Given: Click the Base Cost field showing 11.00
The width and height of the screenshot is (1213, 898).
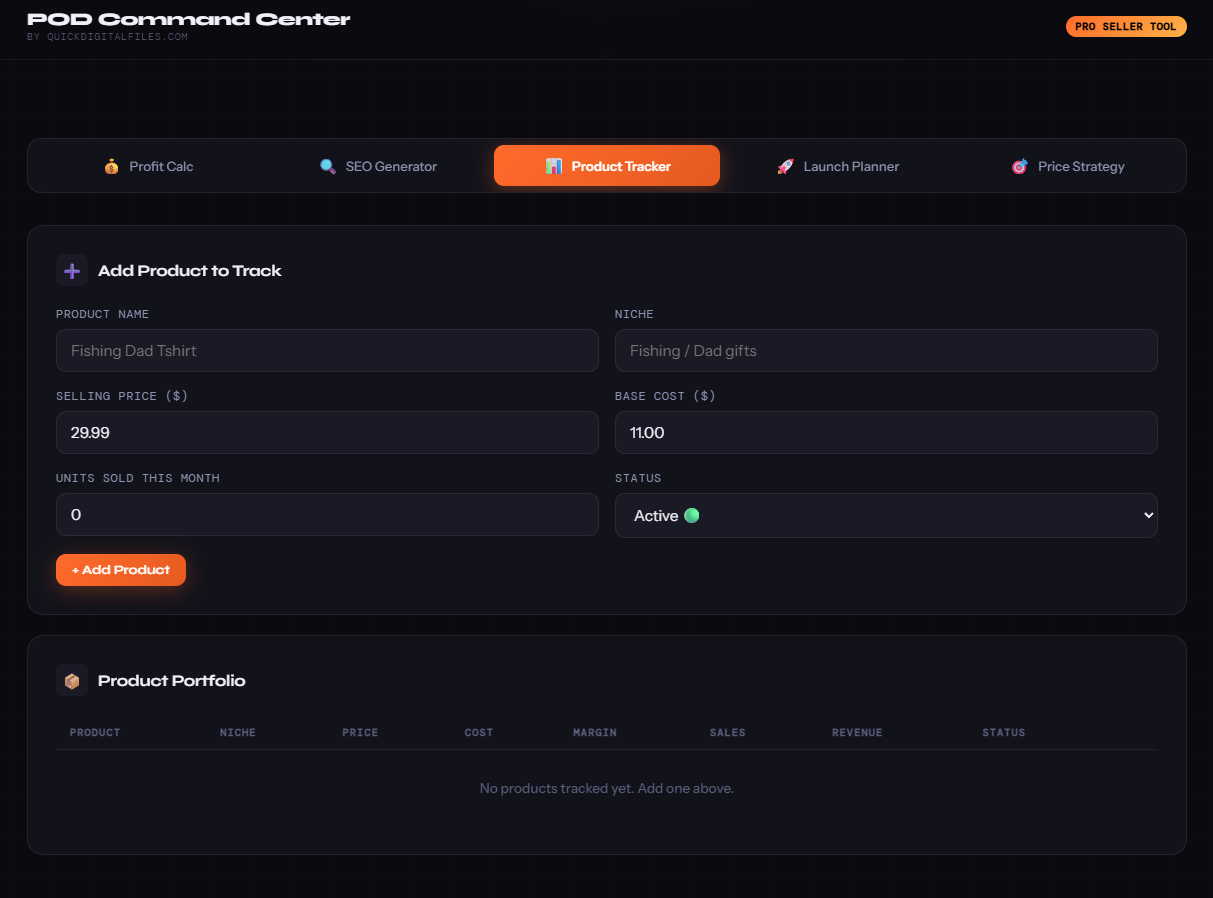Looking at the screenshot, I should (886, 433).
